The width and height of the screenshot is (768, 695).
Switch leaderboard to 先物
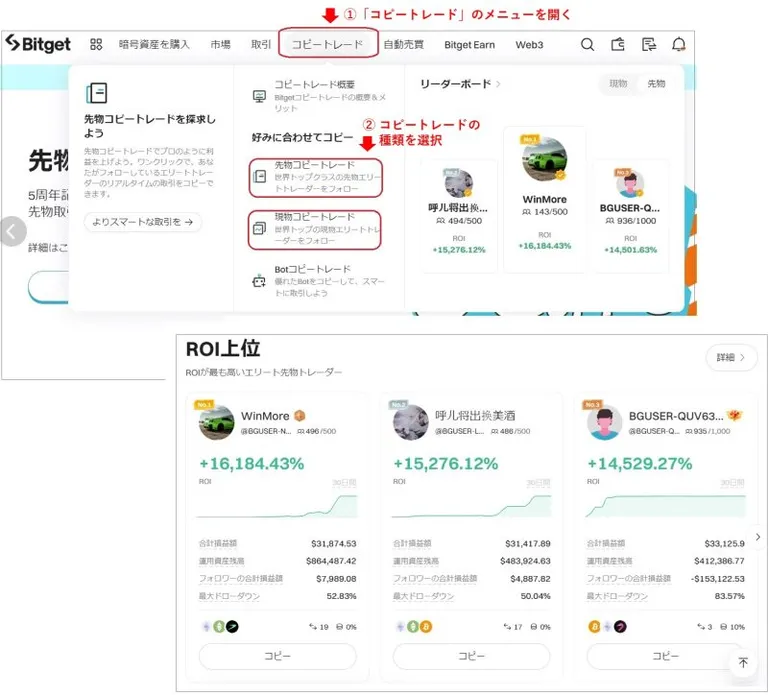[656, 84]
